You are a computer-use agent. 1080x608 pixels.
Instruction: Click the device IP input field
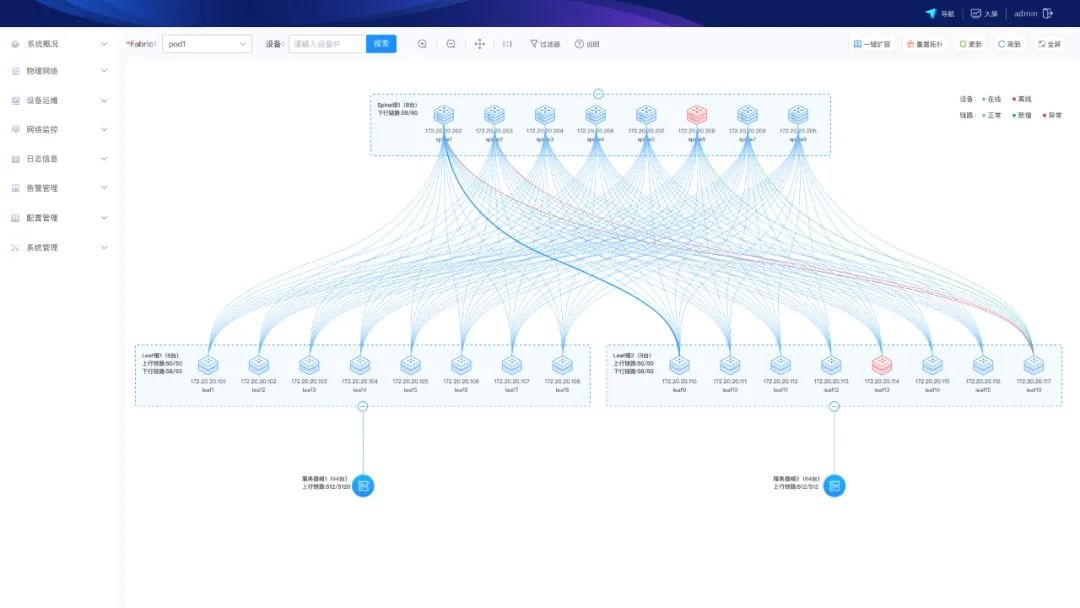327,44
